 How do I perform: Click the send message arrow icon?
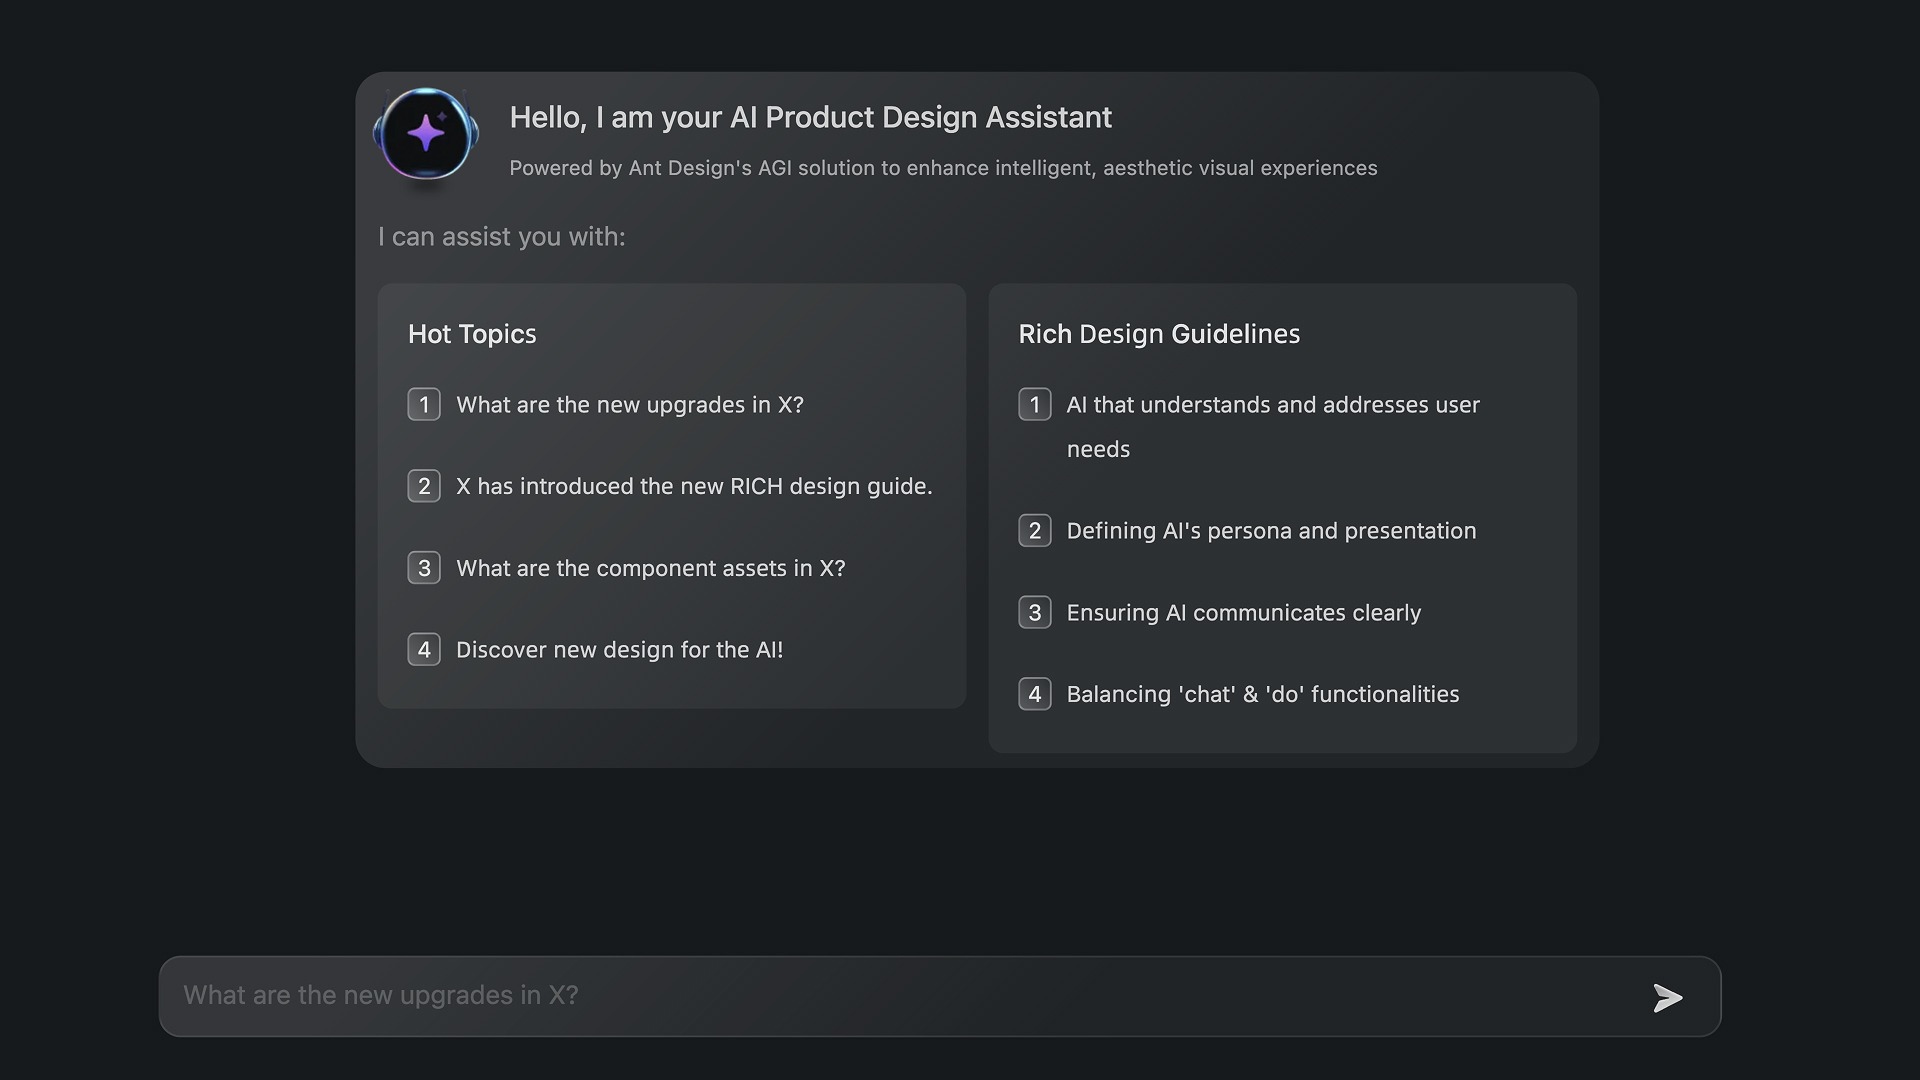pos(1667,997)
